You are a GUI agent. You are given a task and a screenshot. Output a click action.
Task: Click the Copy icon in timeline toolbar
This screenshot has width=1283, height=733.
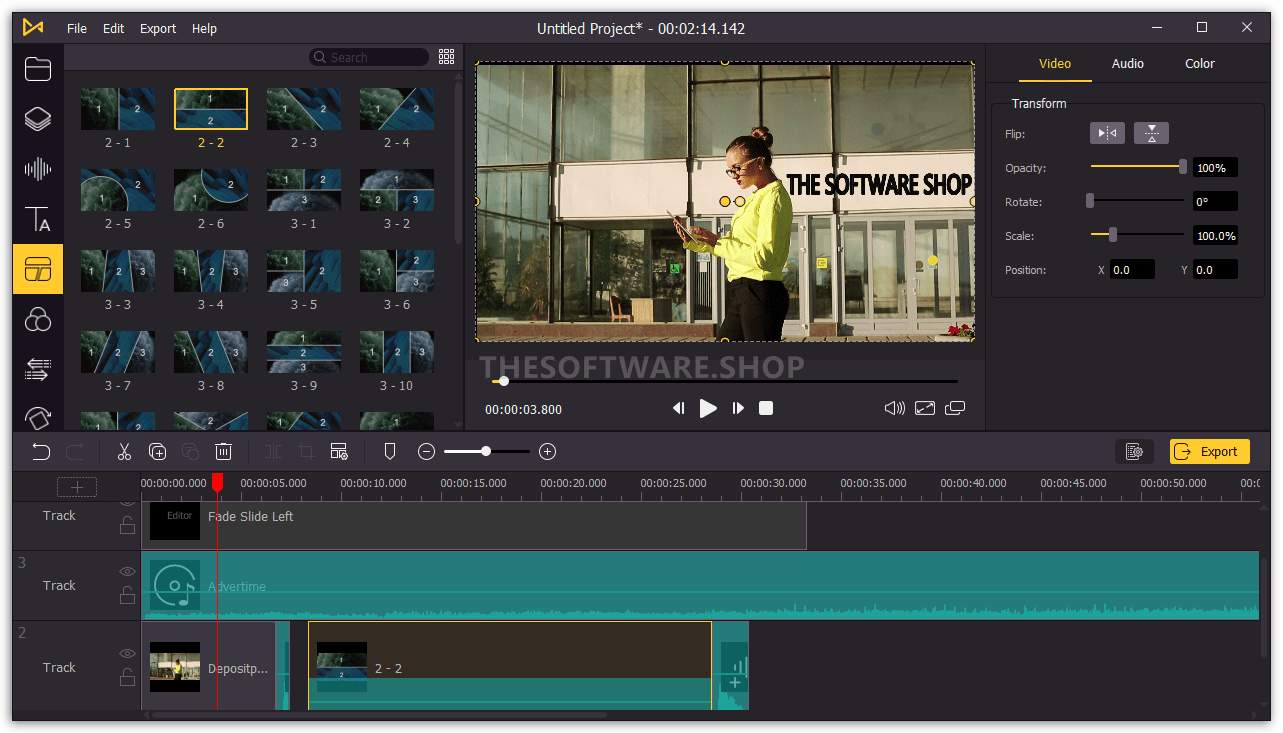tap(157, 452)
